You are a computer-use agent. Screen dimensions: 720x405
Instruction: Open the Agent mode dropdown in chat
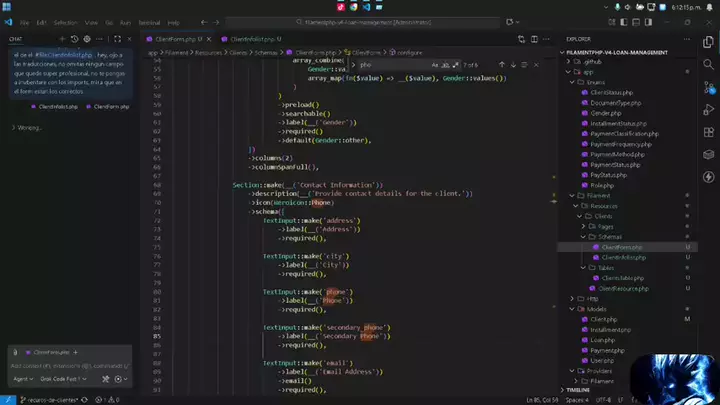coord(21,379)
